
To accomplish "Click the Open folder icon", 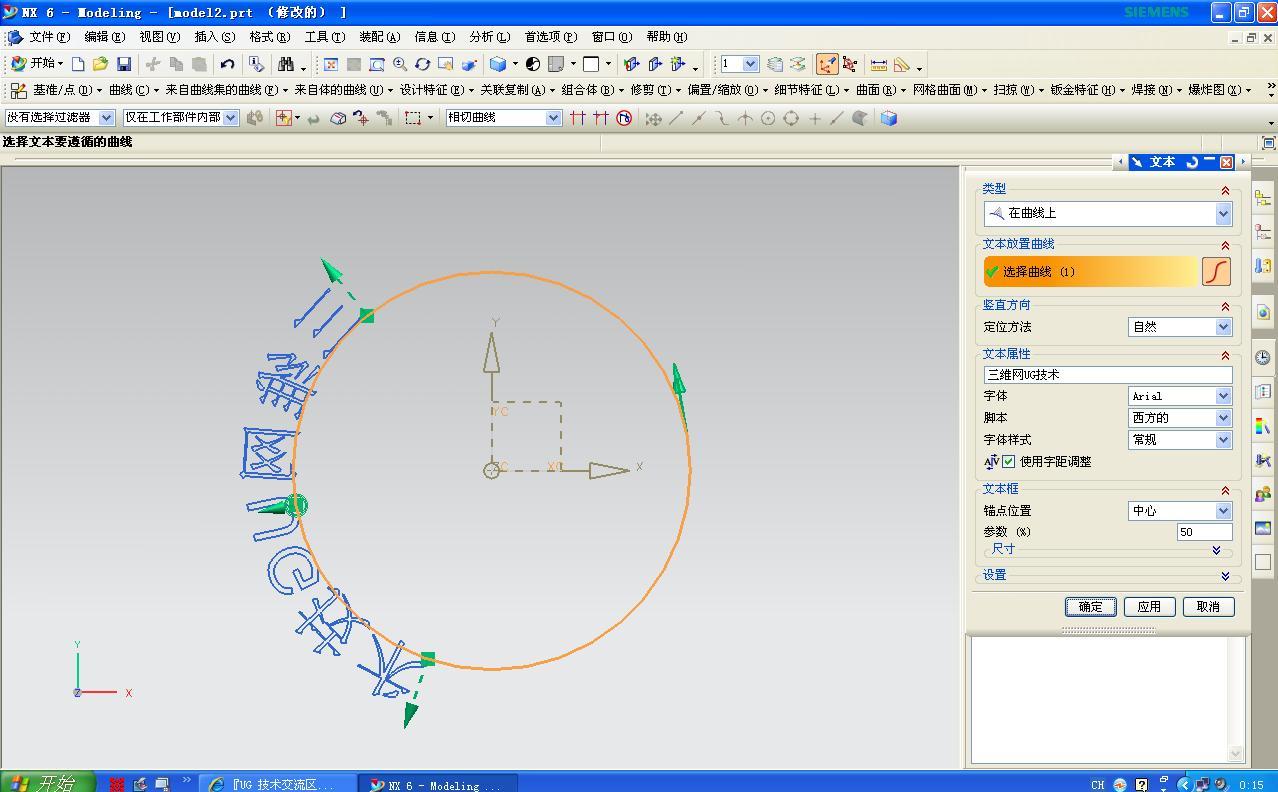I will pyautogui.click(x=100, y=64).
